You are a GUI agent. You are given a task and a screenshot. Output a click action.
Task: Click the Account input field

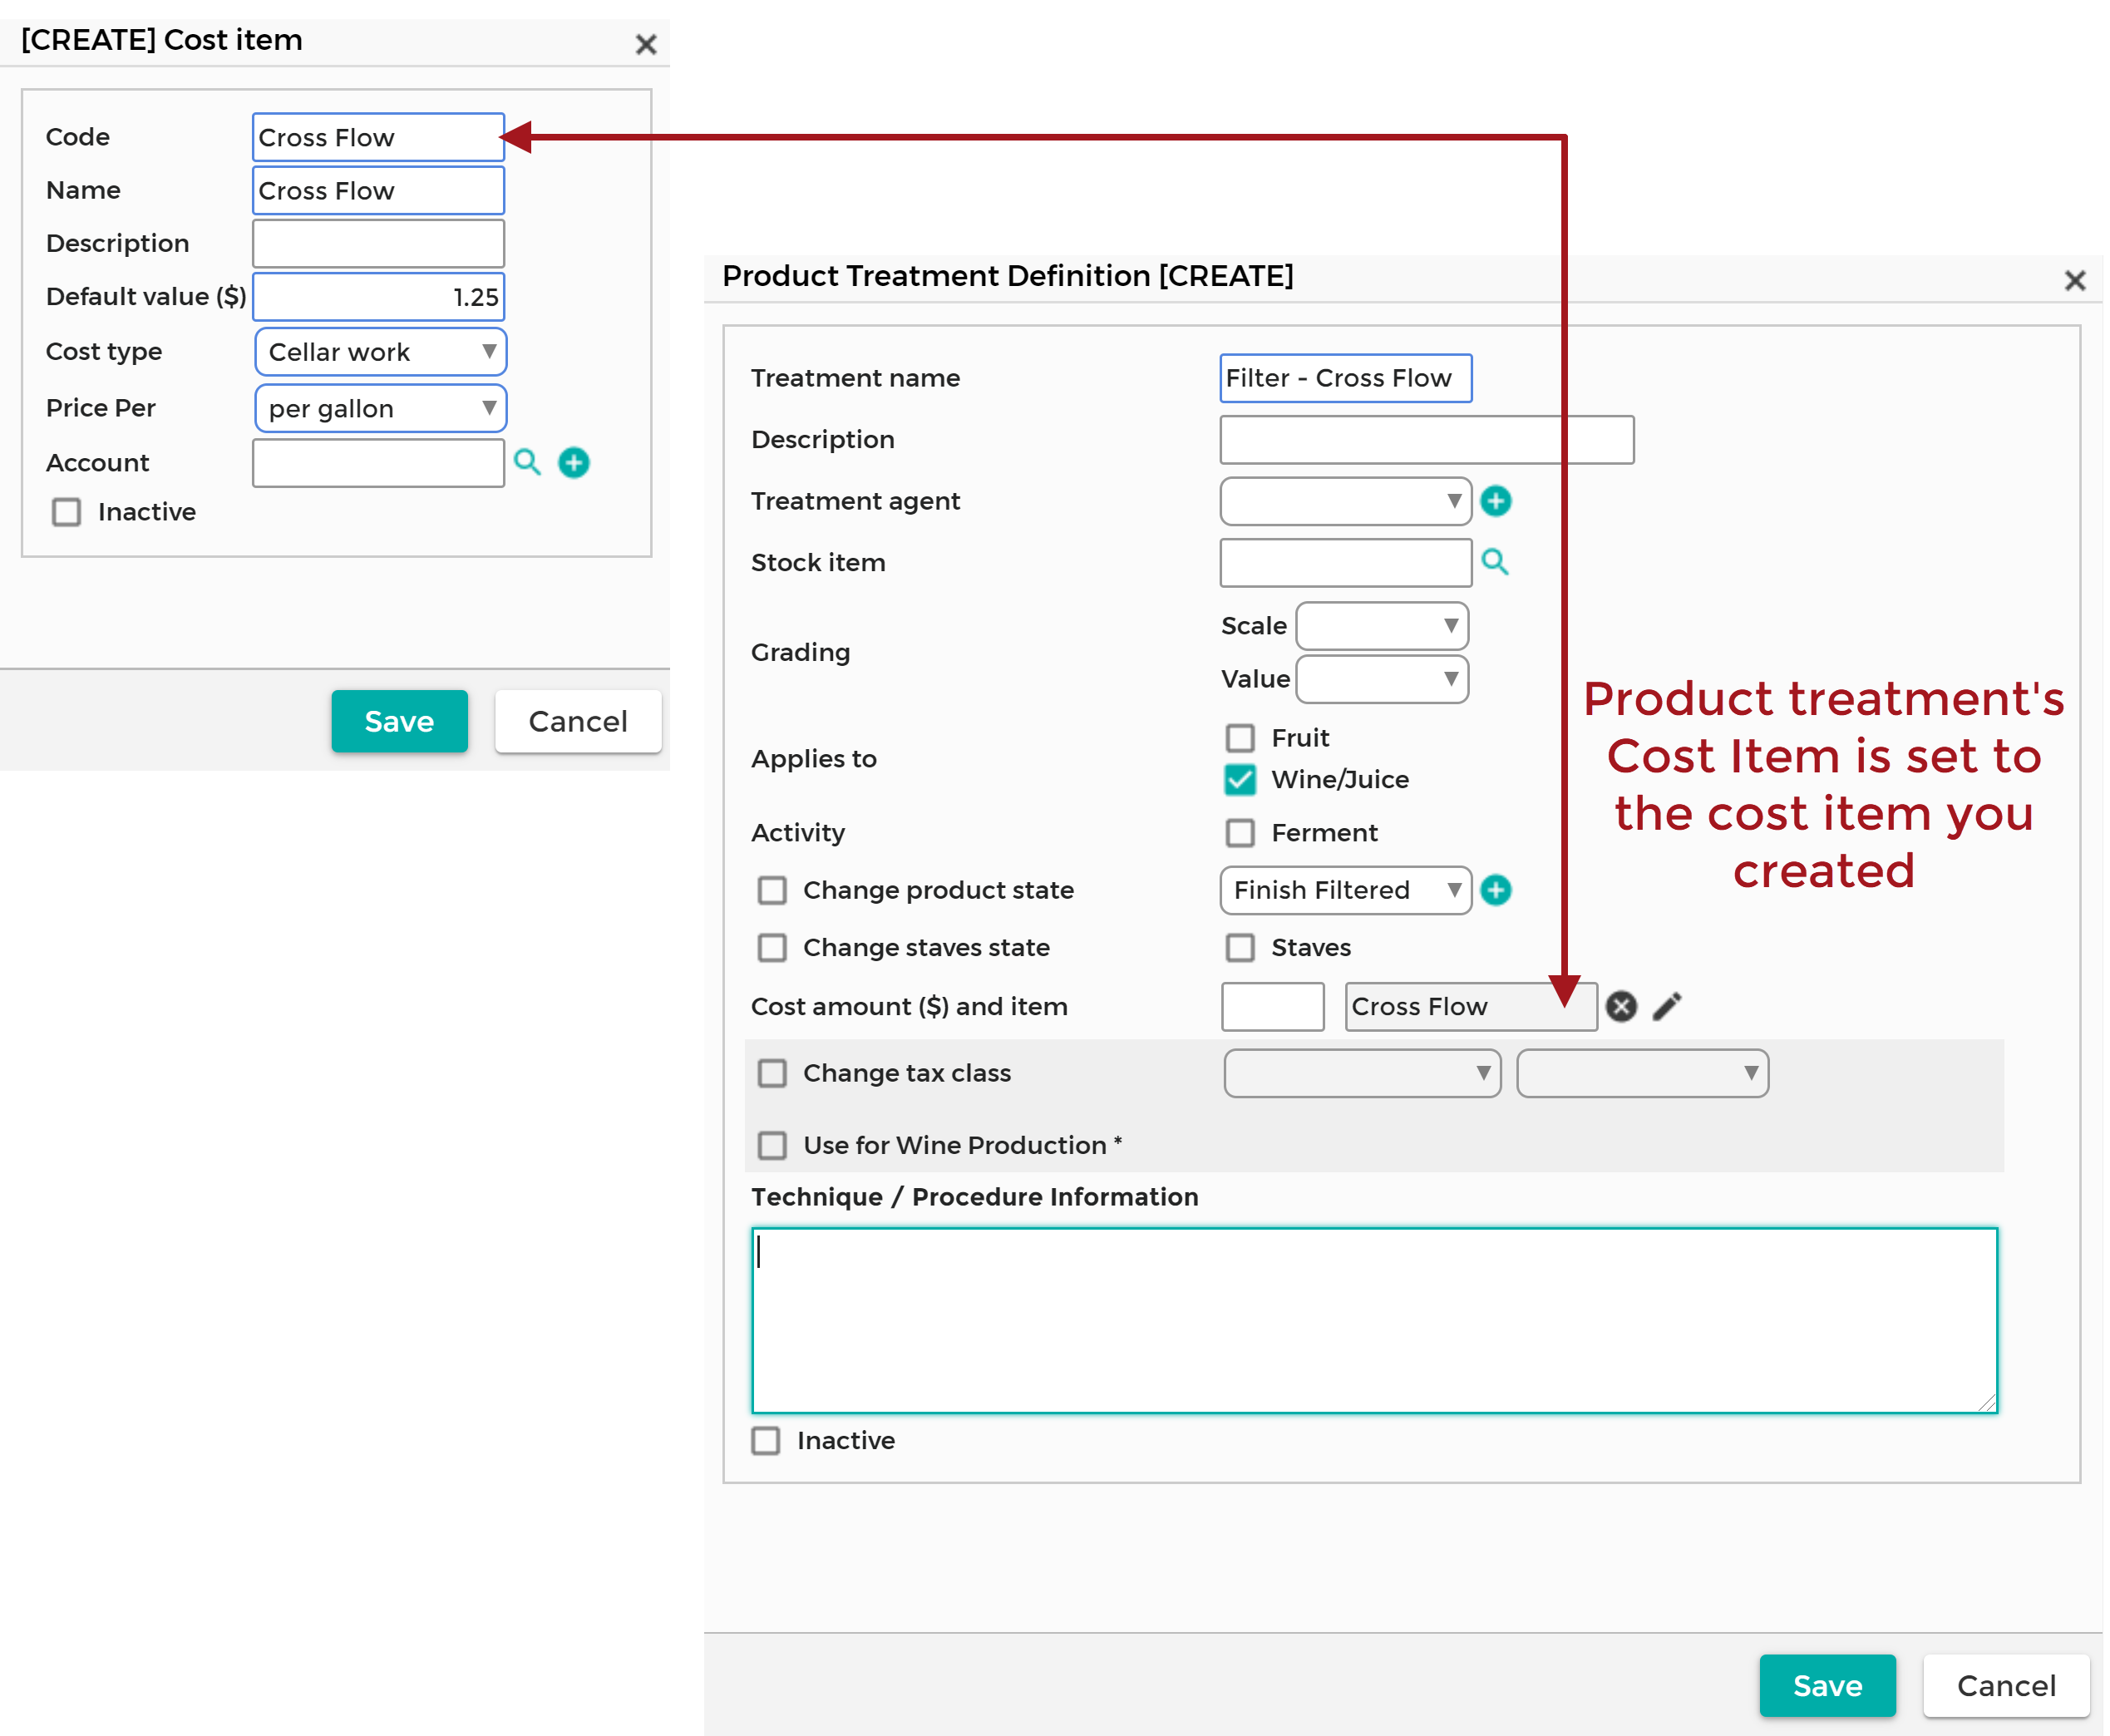[378, 463]
